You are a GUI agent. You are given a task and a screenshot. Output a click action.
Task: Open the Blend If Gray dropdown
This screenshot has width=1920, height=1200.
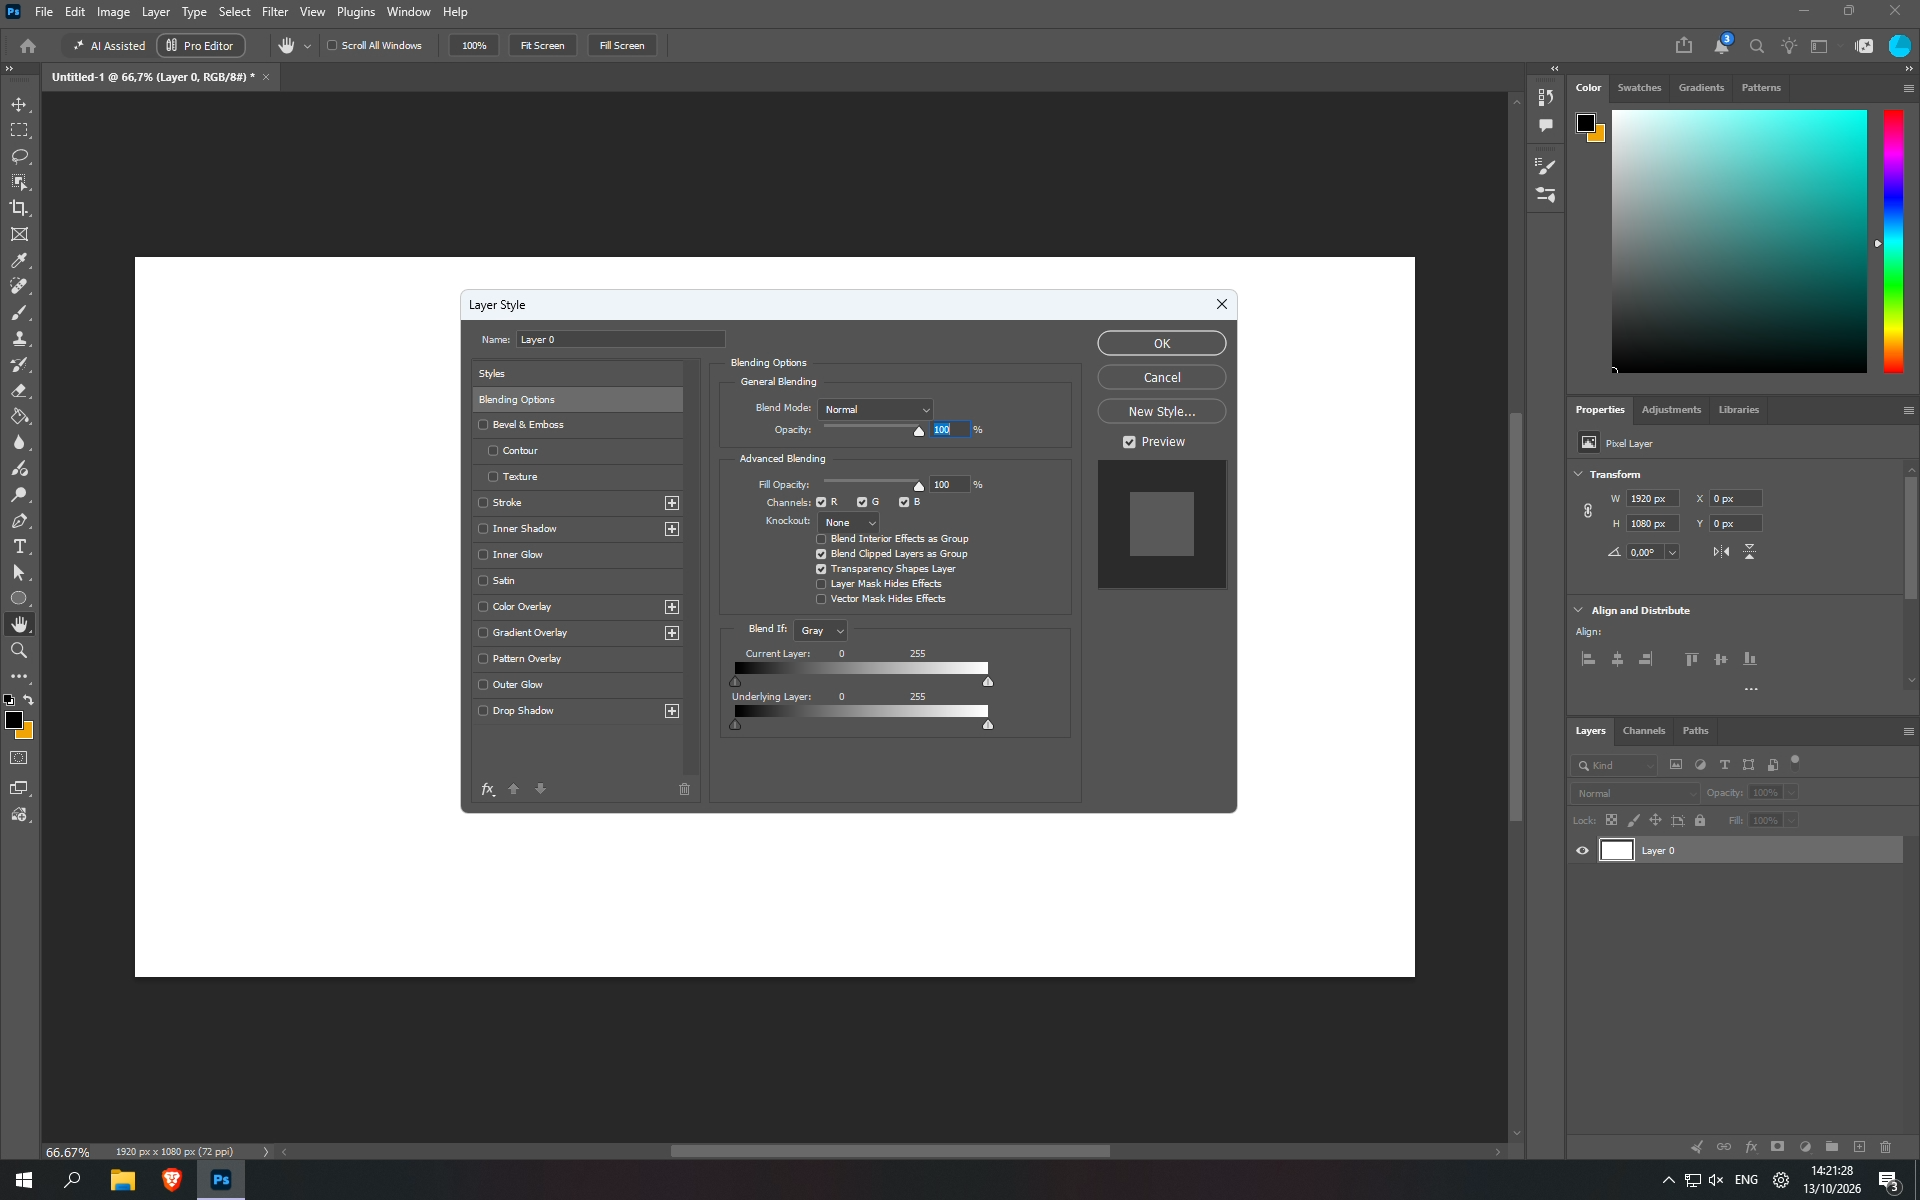point(821,631)
